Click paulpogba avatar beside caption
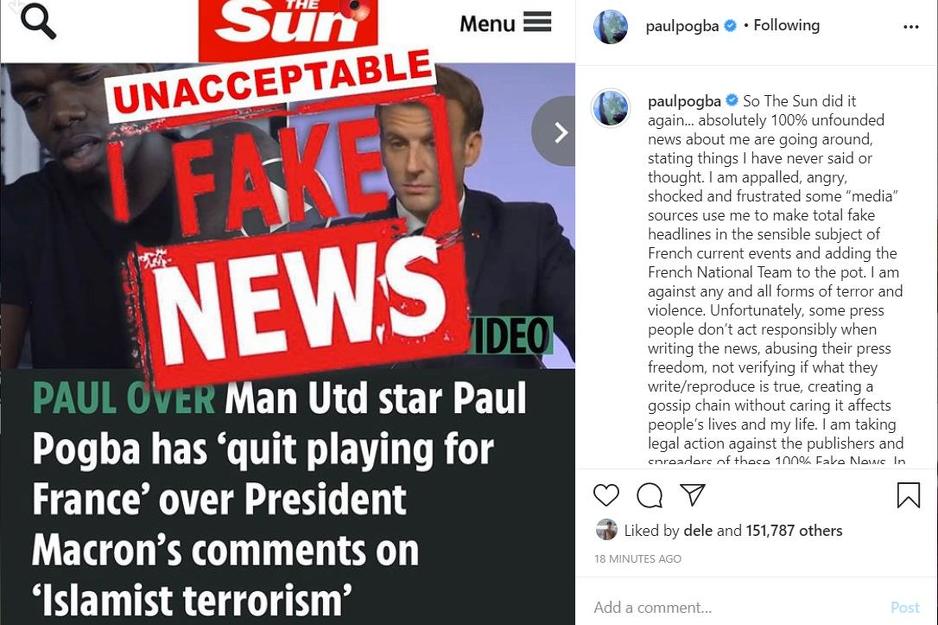This screenshot has height=625, width=938. click(x=610, y=108)
